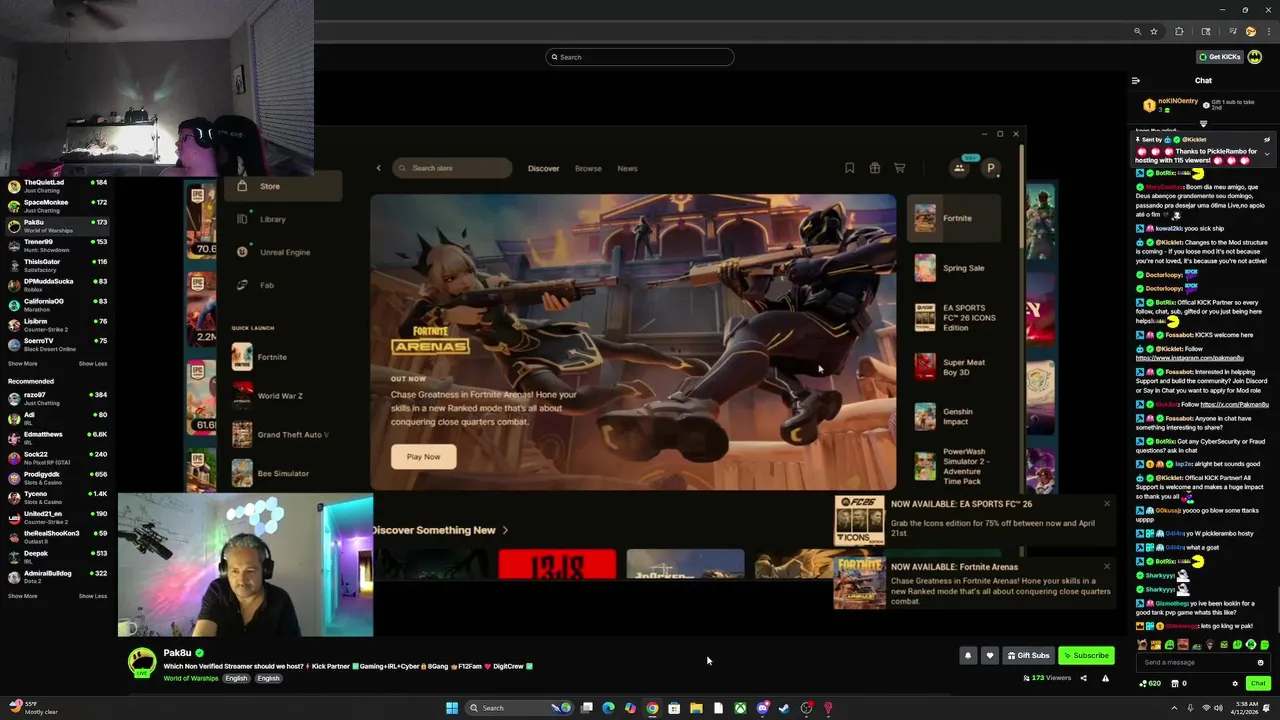Click the share icon next to viewer count
The width and height of the screenshot is (1280, 720).
1083,678
